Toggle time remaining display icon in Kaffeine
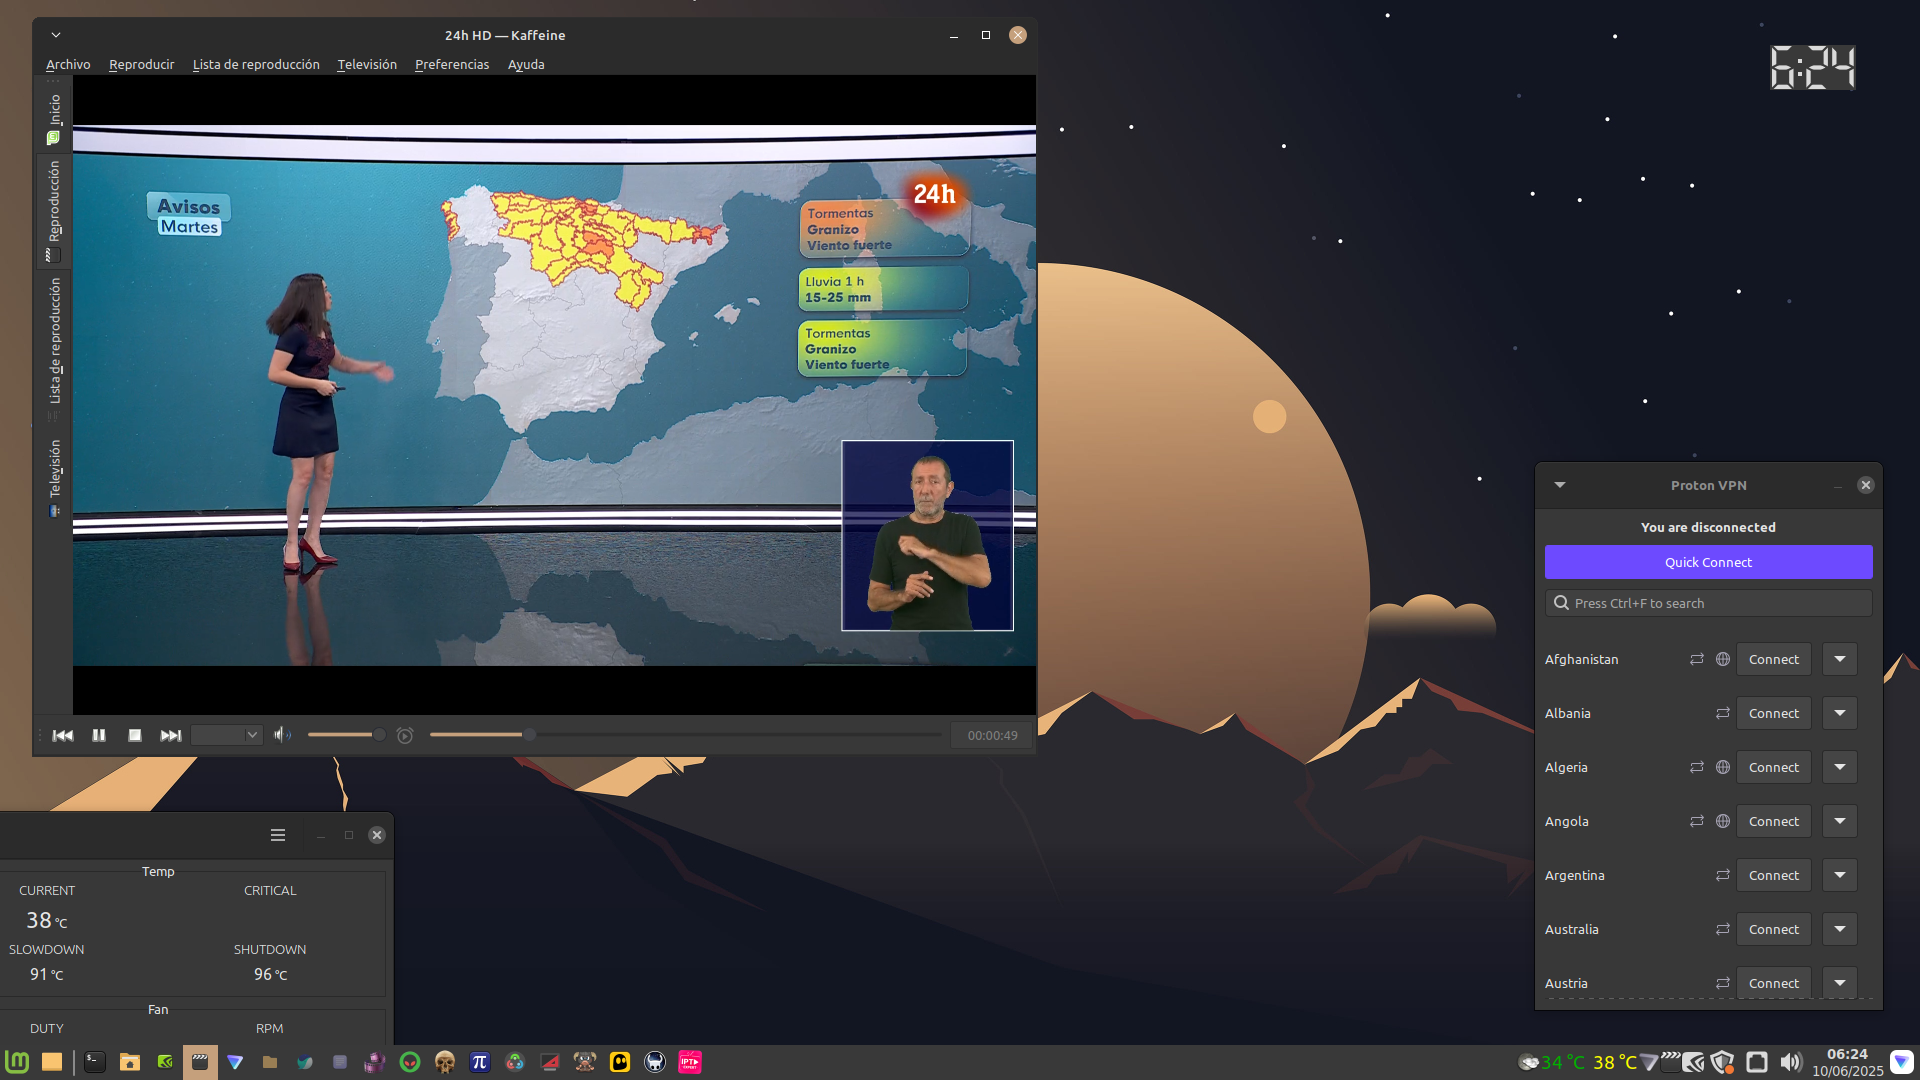 point(405,735)
